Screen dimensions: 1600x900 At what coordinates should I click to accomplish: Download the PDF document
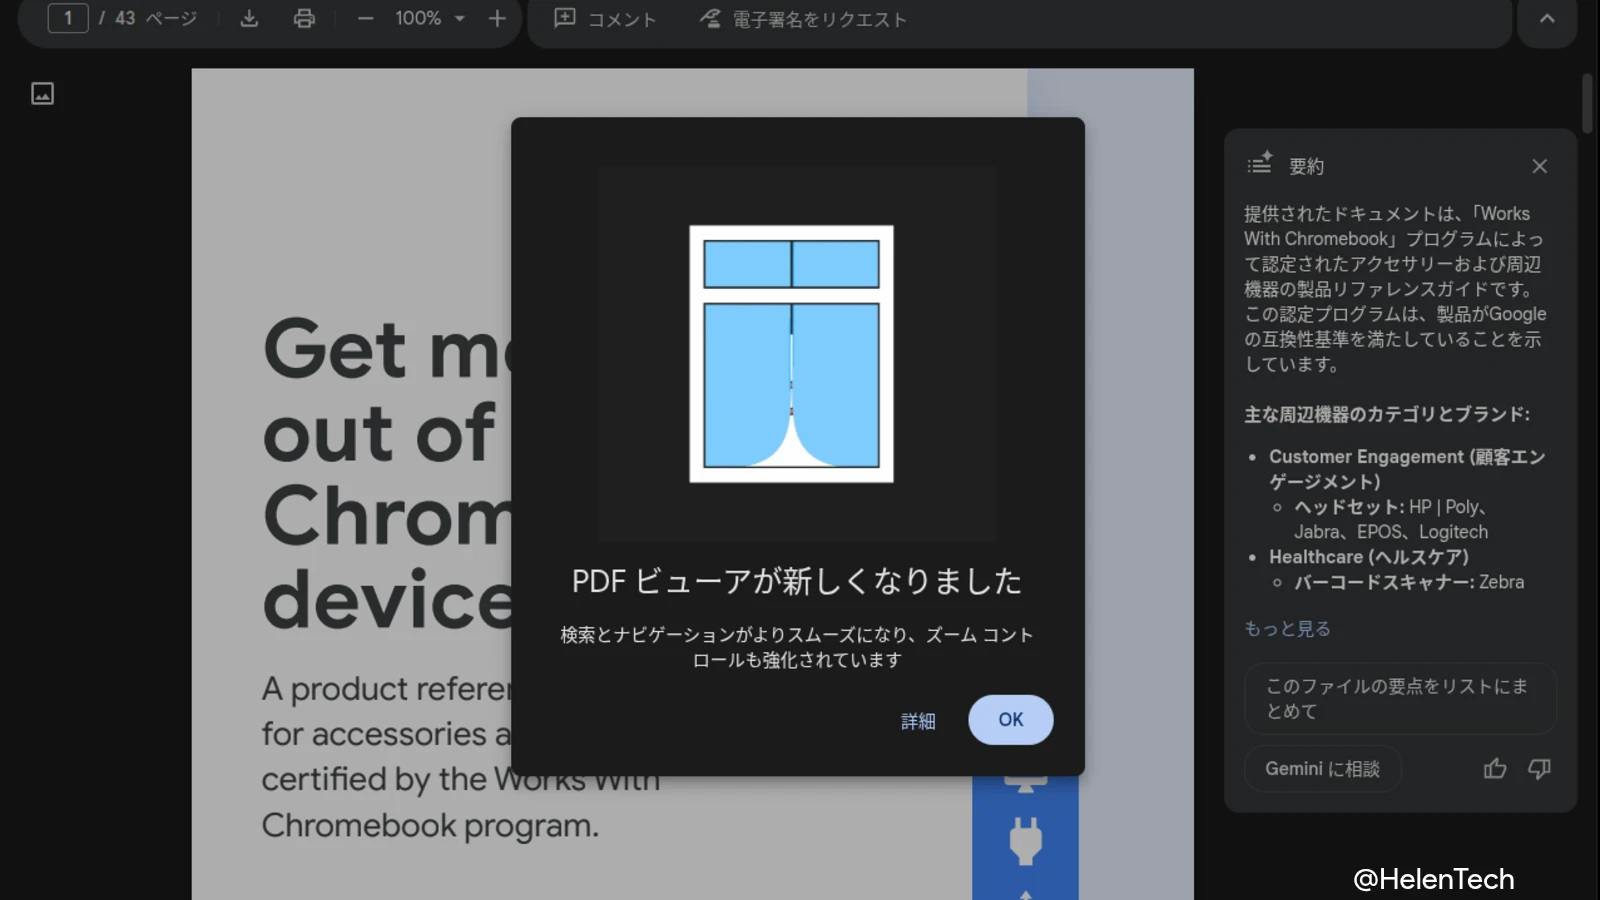(x=249, y=18)
